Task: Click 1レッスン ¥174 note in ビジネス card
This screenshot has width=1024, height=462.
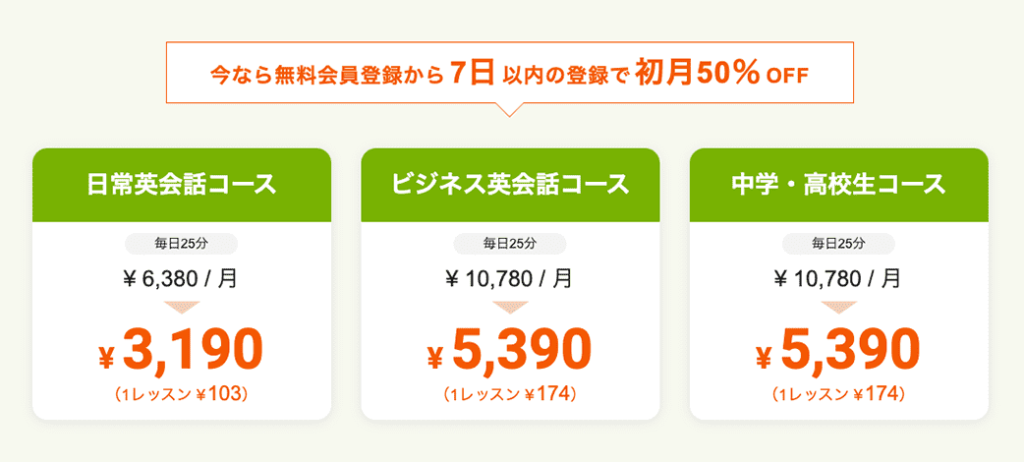Action: pos(509,394)
